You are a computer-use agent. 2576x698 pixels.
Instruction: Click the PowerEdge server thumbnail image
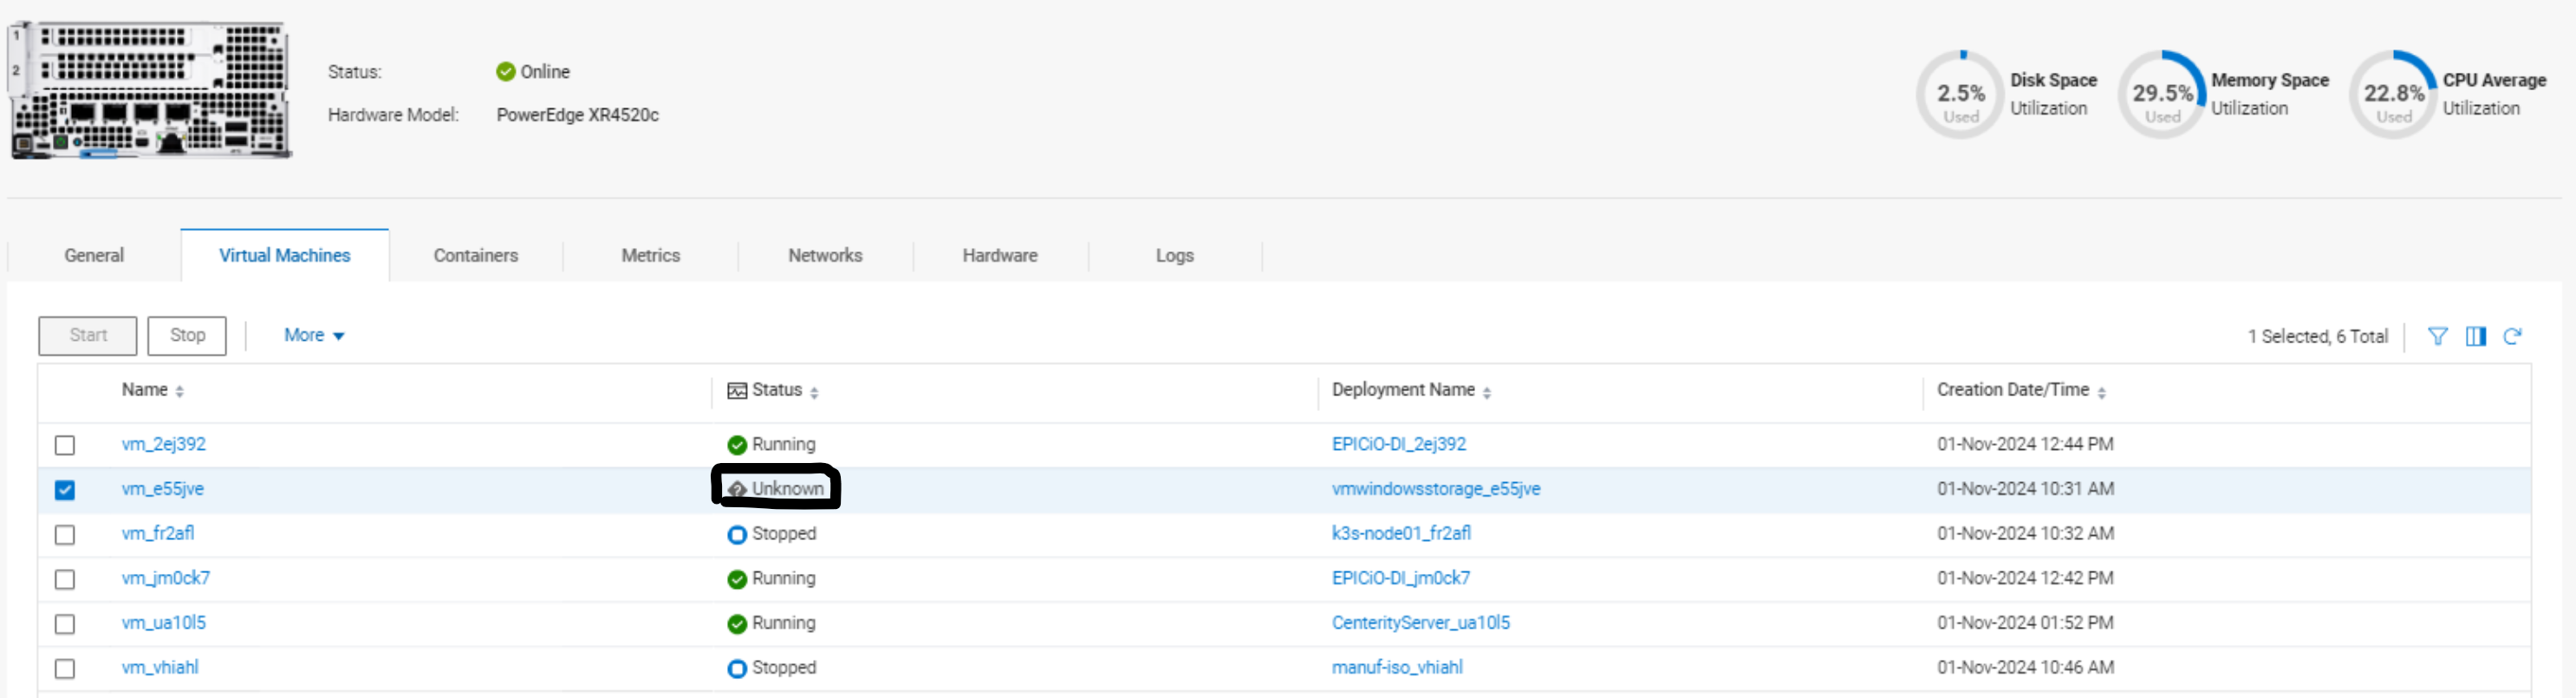[x=150, y=91]
